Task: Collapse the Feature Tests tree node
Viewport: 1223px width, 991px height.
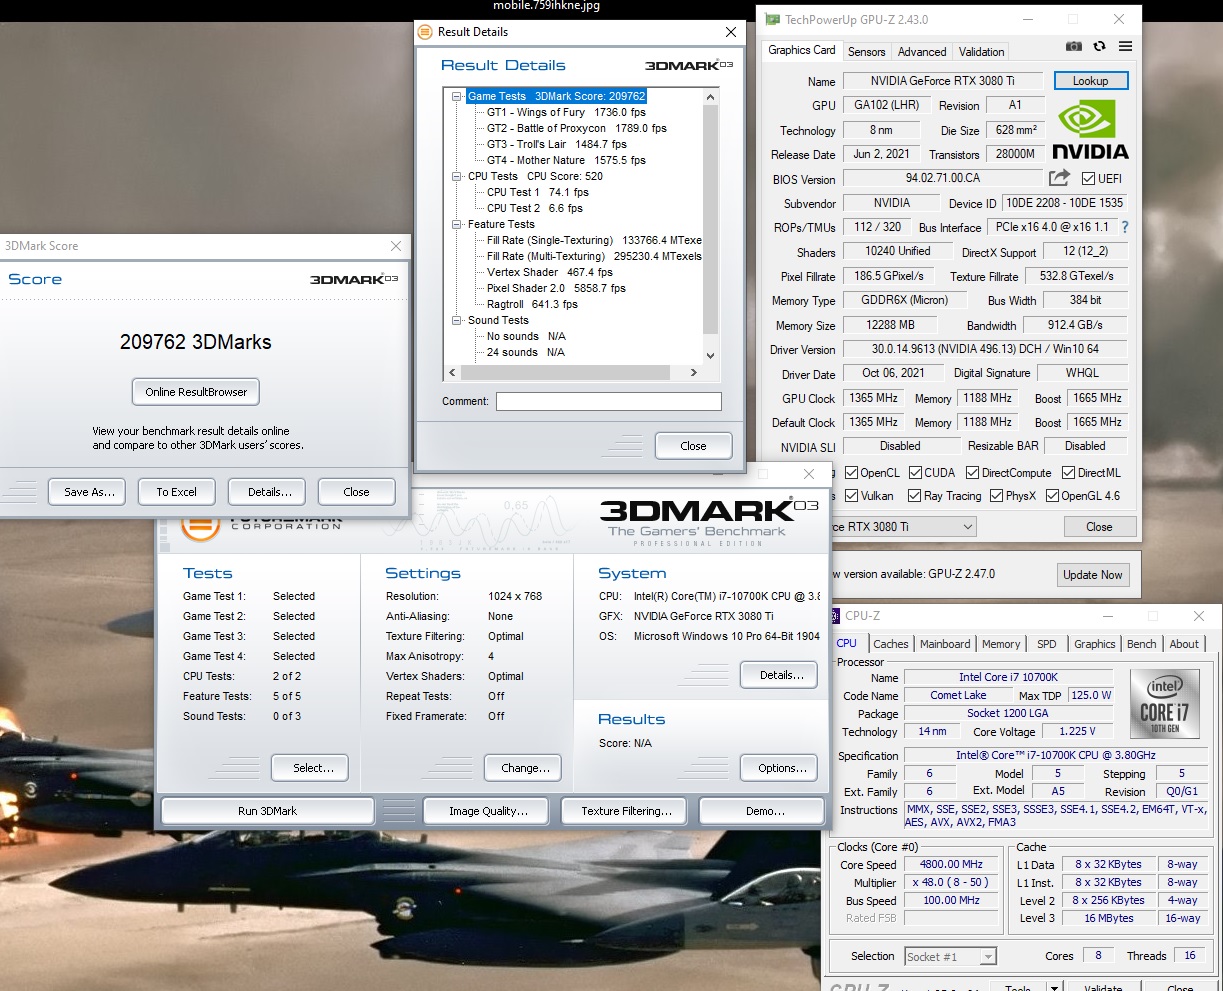Action: 457,225
